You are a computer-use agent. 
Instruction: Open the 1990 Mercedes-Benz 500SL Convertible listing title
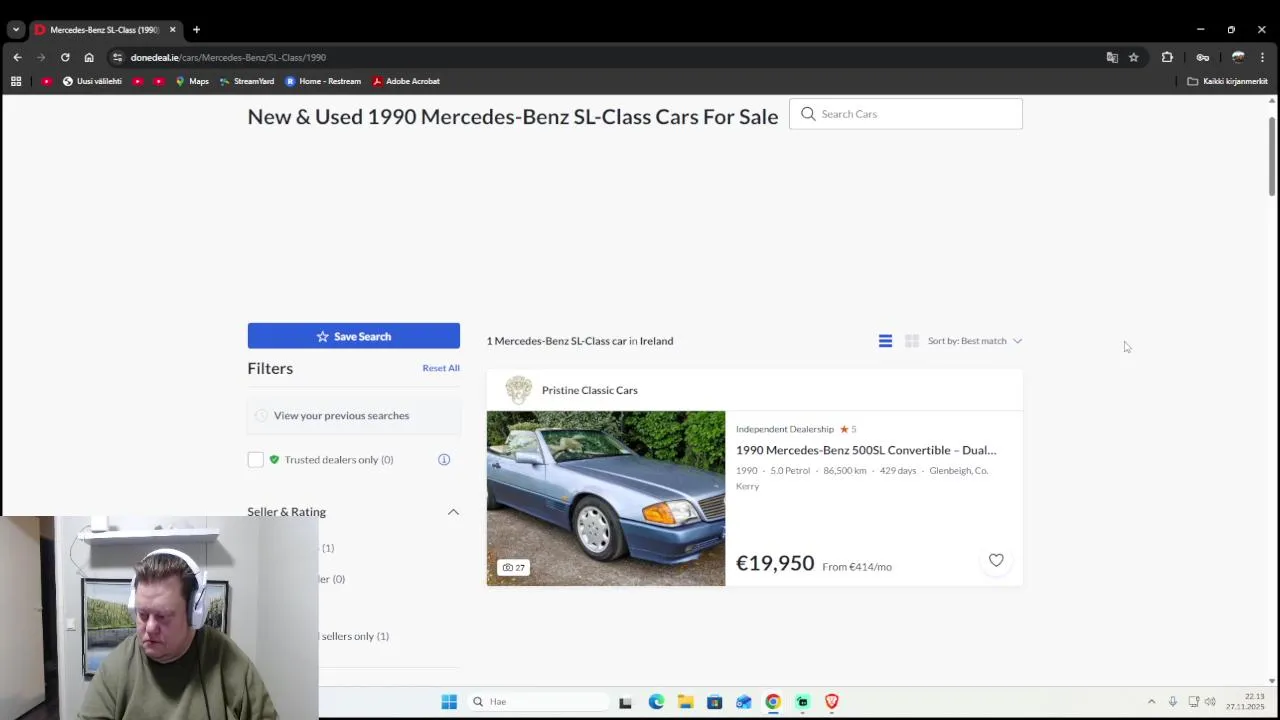click(866, 450)
